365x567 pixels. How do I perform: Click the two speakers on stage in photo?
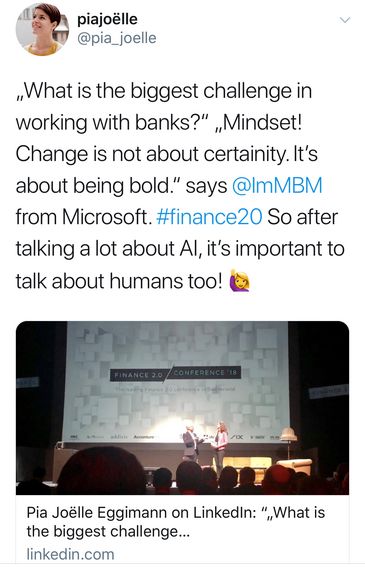pos(205,446)
